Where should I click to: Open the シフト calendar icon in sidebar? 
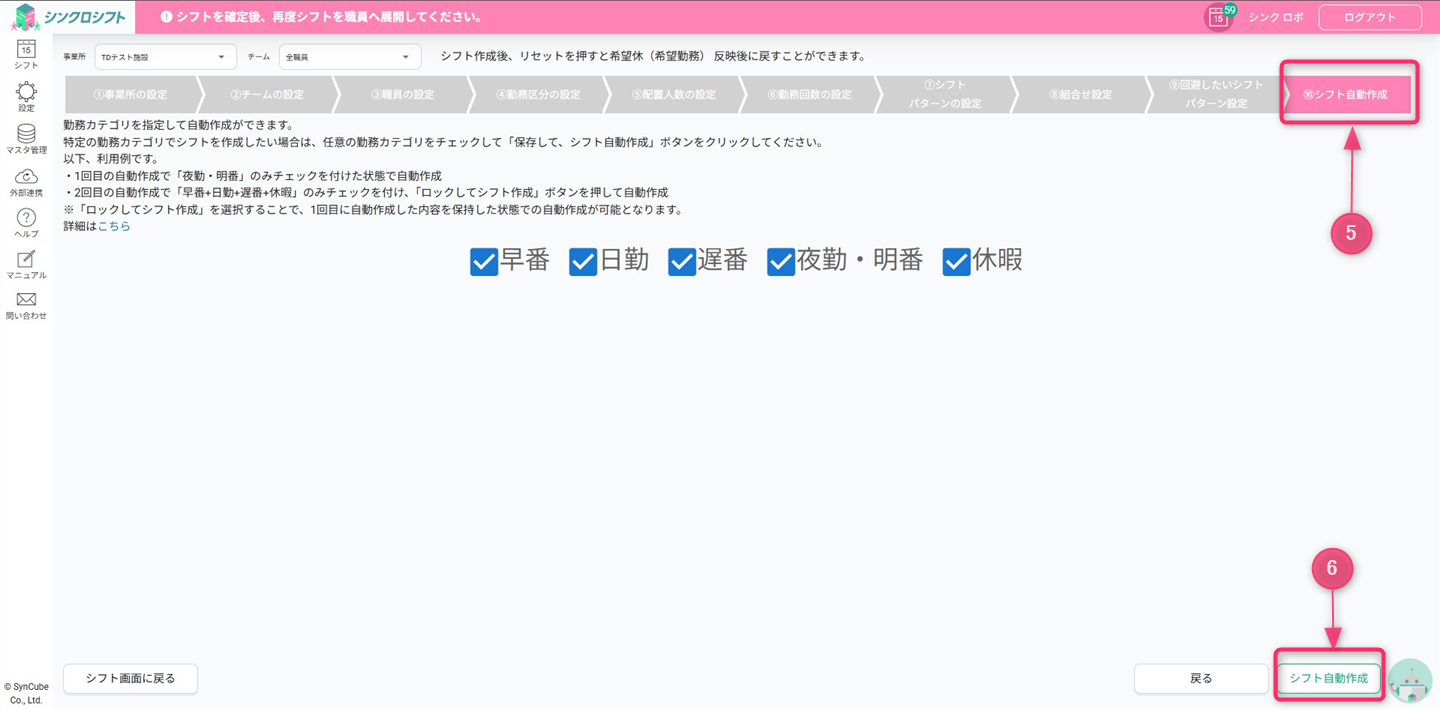coord(26,52)
